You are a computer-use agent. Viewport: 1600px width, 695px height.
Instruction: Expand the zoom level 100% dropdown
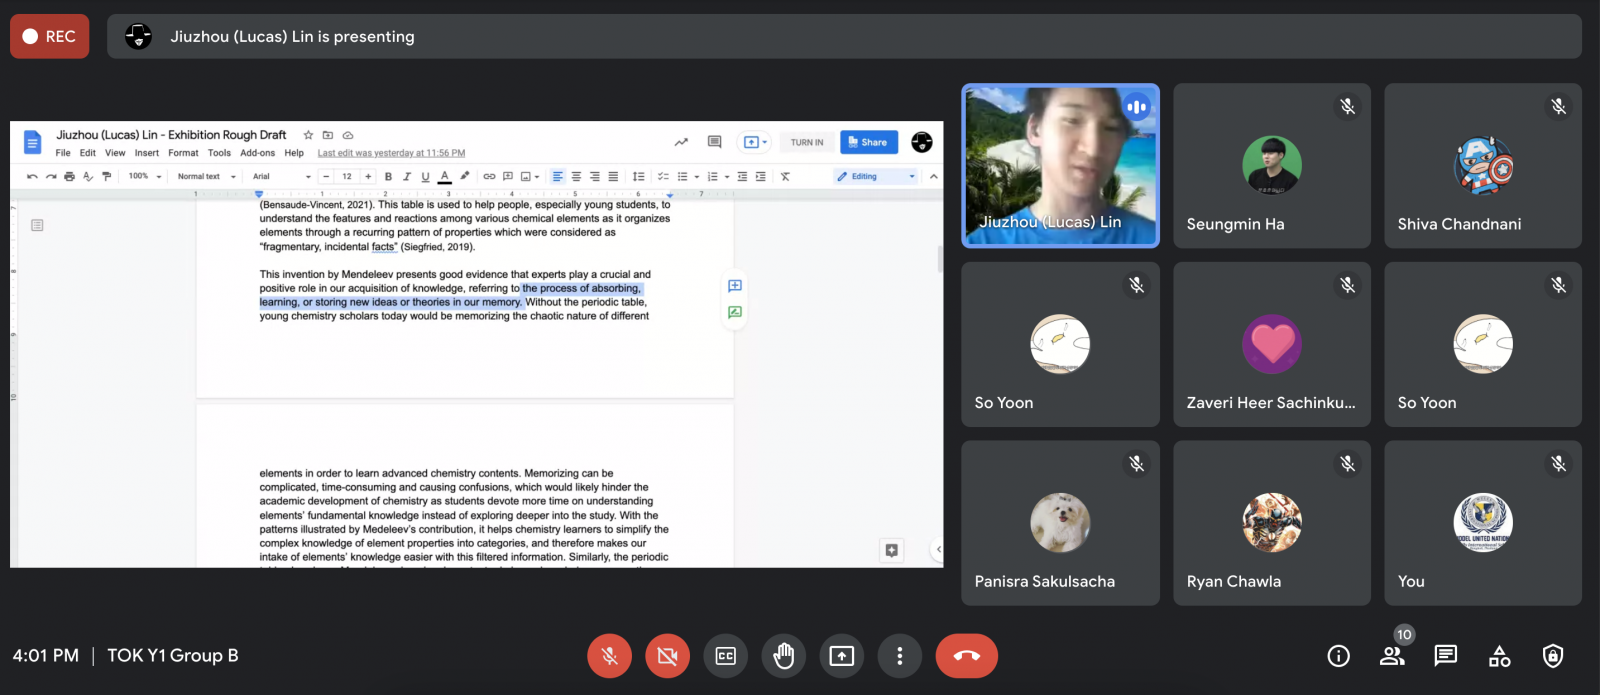tap(145, 176)
